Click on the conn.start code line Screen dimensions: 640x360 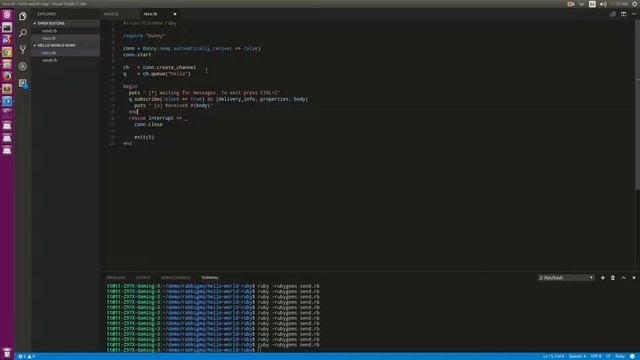pos(137,55)
